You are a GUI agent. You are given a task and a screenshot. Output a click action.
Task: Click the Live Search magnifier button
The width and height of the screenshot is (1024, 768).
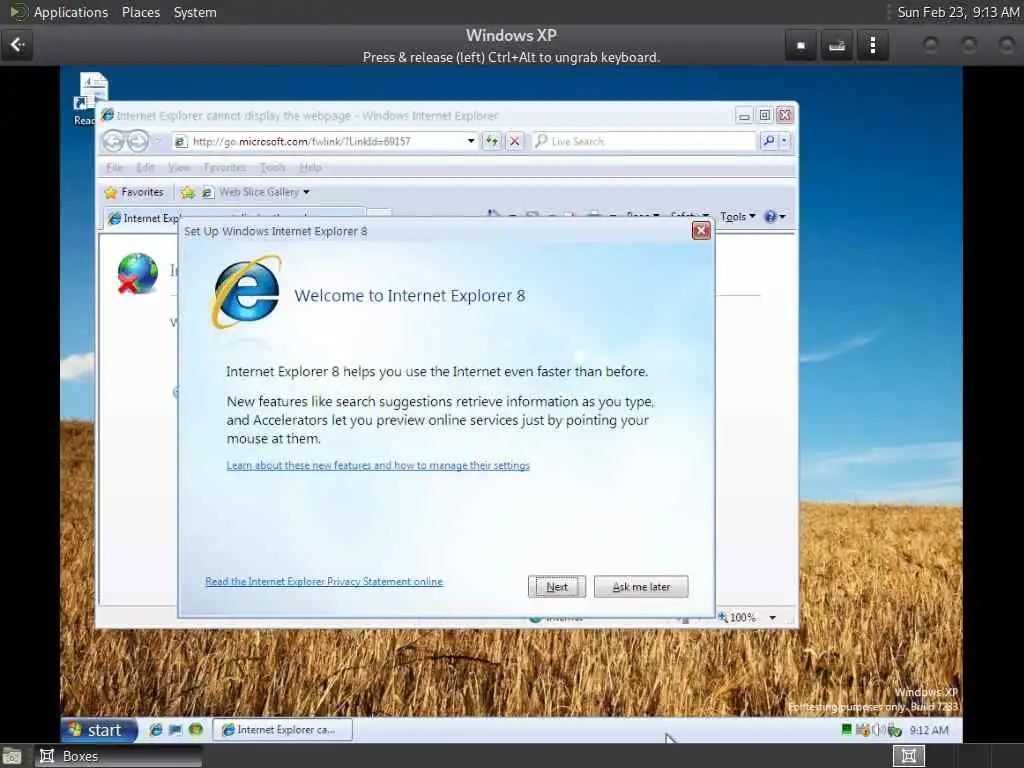769,141
